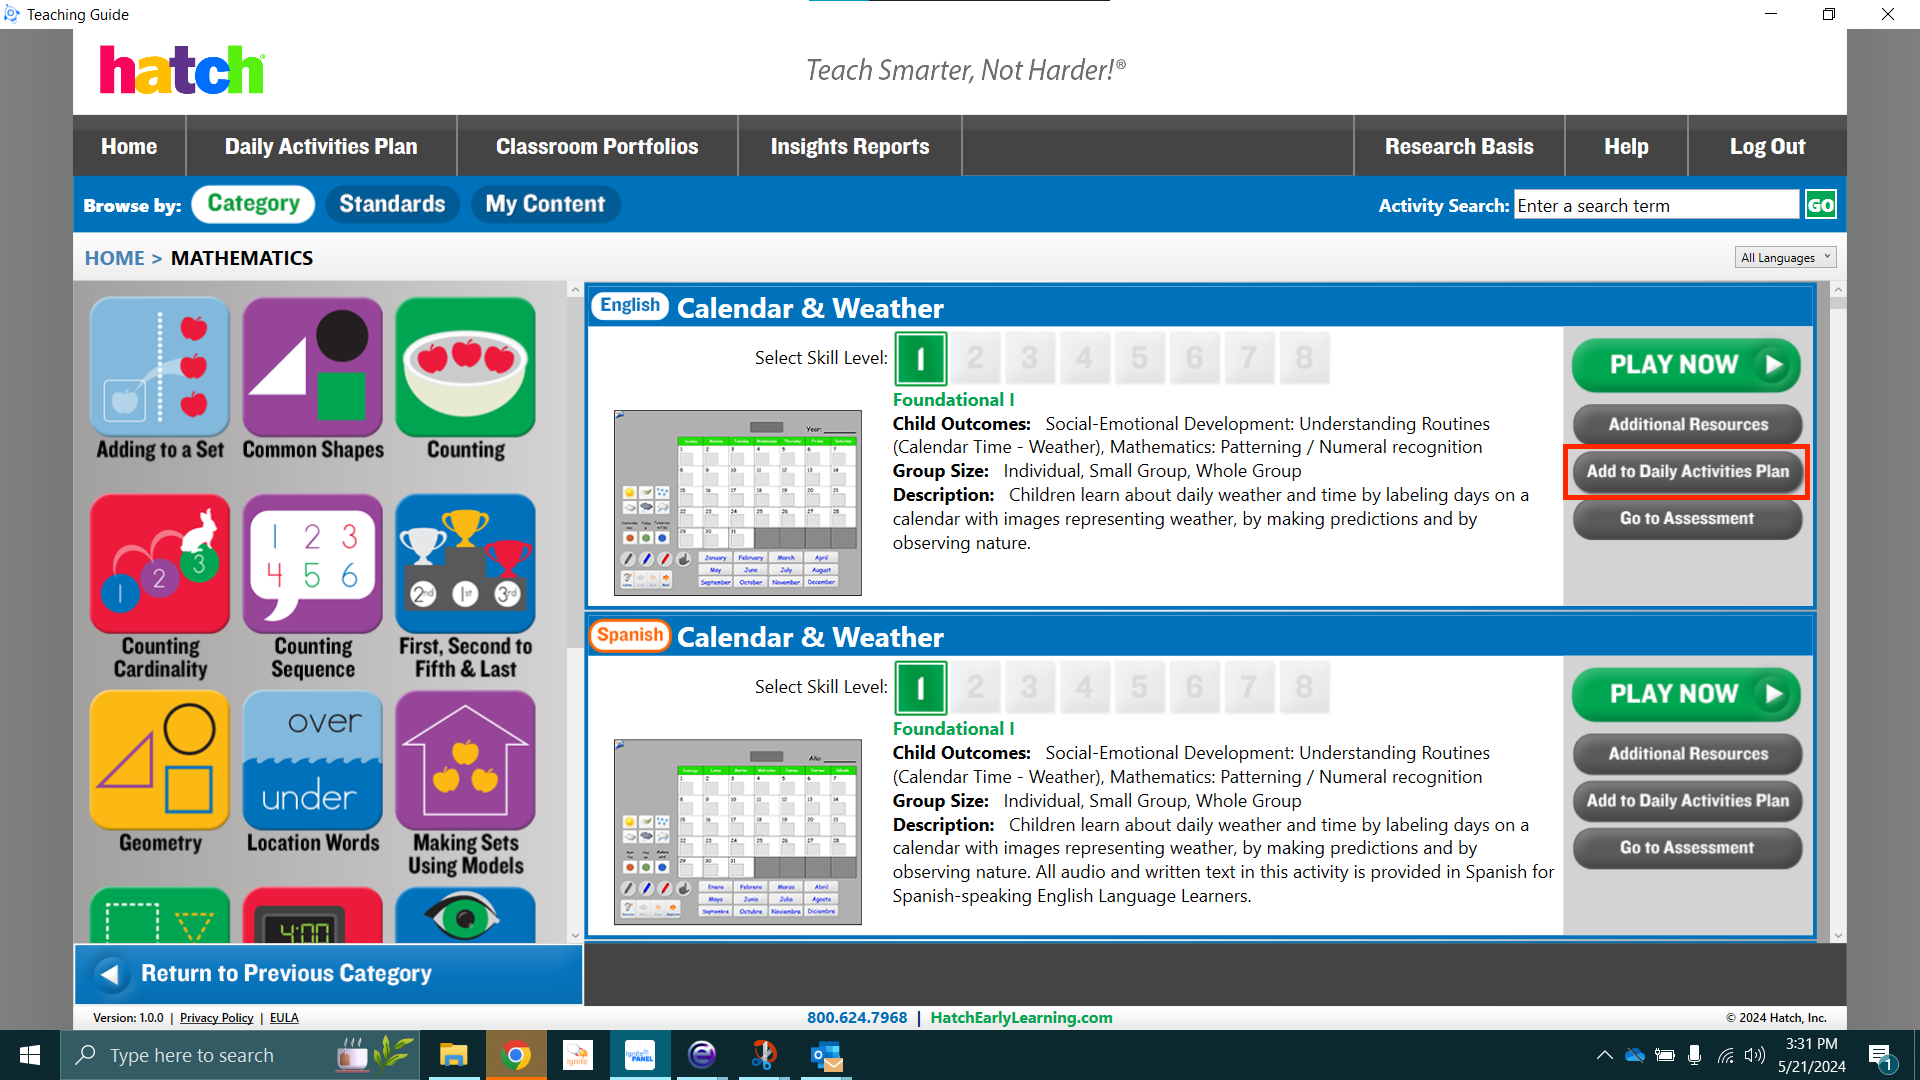Open Additional Resources for Spanish activity
Viewport: 1920px width, 1080px height.
click(x=1687, y=753)
